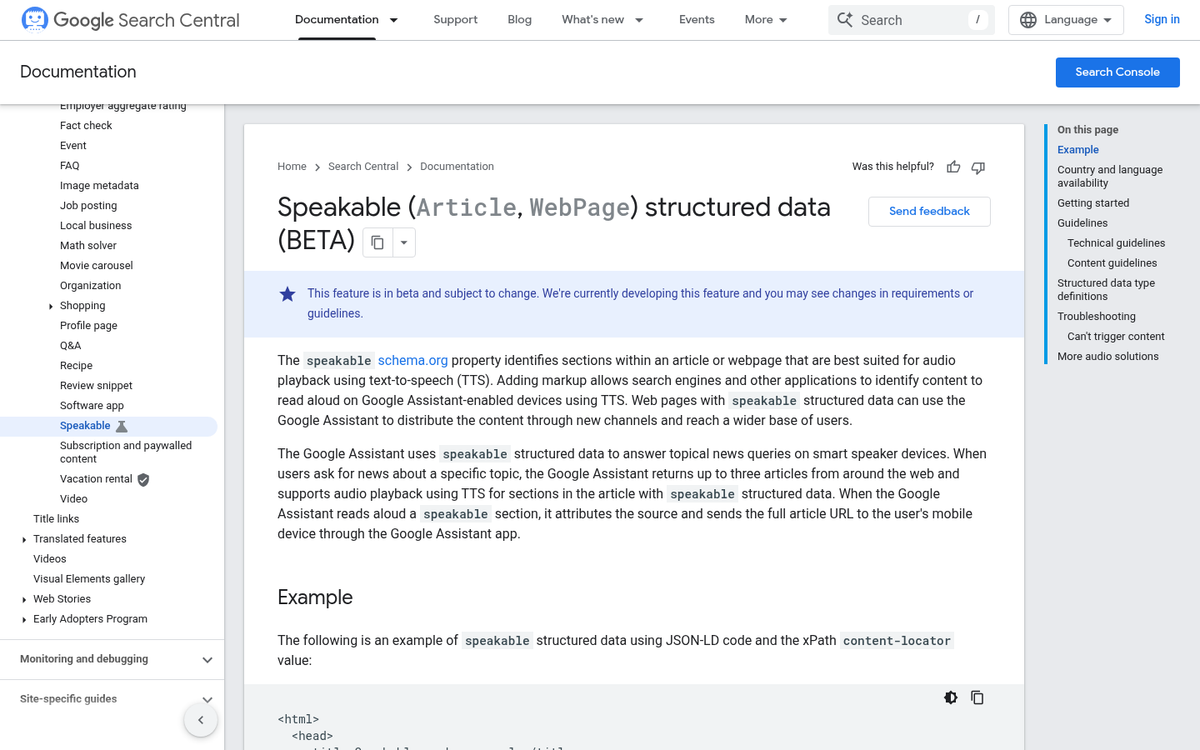Select Recipe in the sidebar navigation
Screen dimensions: 1200x750
click(76, 365)
